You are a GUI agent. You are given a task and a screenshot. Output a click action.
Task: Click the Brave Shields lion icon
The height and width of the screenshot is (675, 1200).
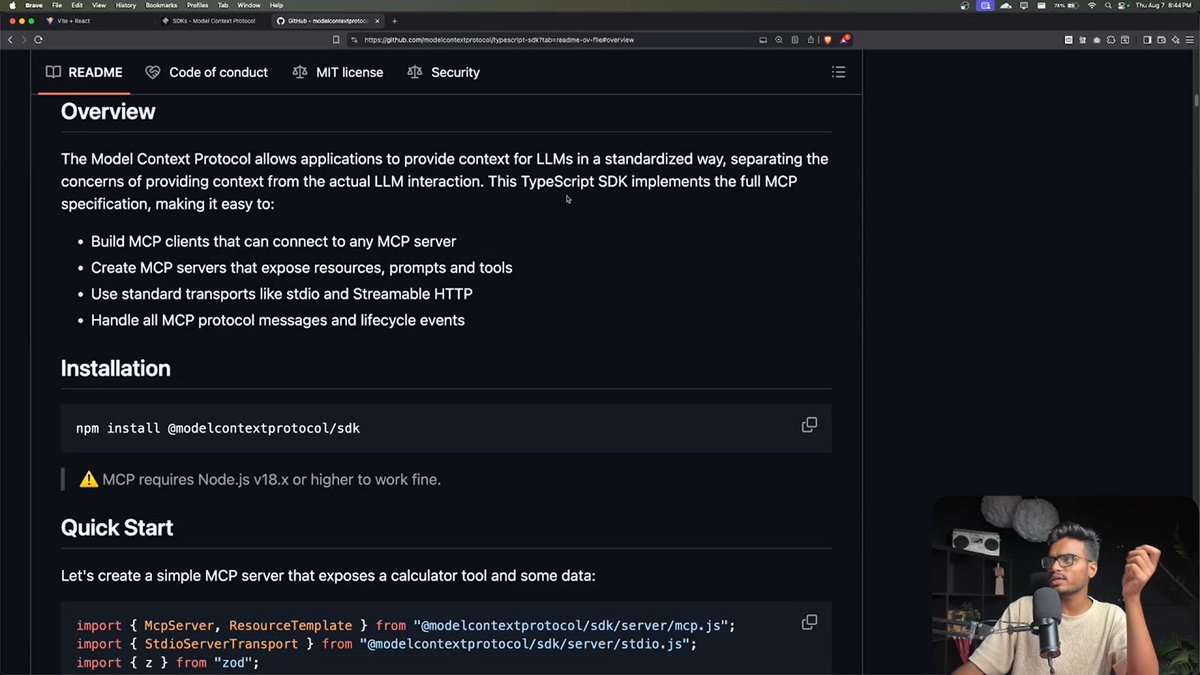828,40
